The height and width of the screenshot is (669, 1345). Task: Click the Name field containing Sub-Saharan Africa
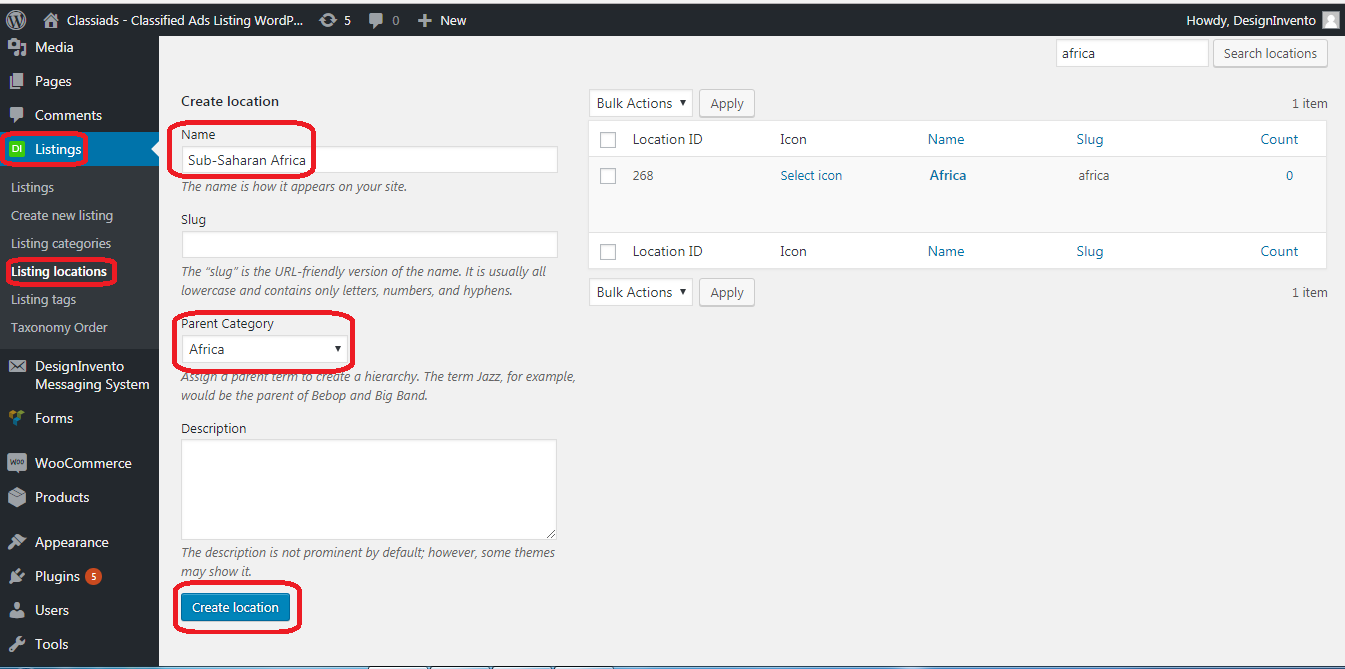(x=369, y=160)
